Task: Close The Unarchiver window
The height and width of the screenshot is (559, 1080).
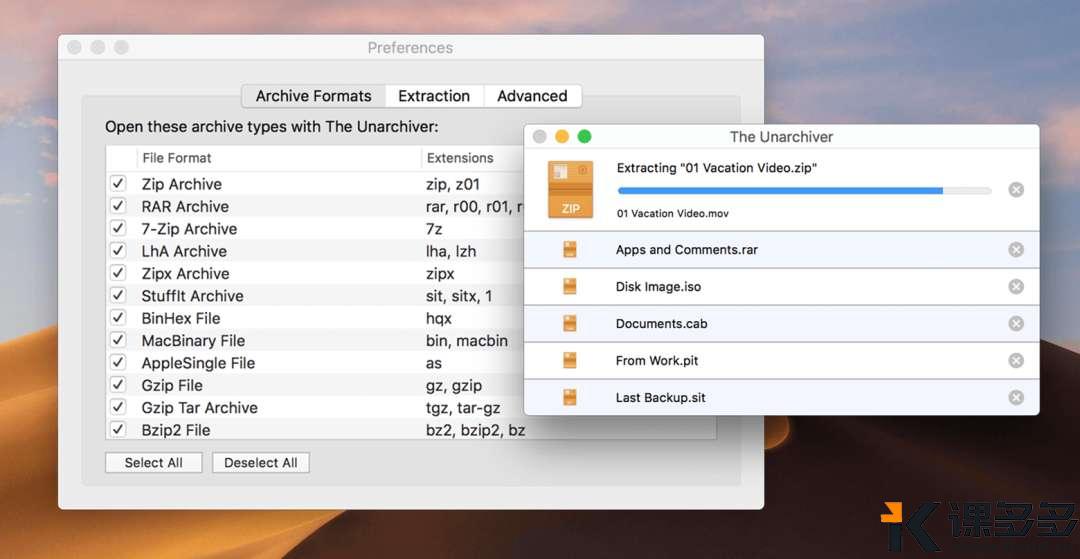Action: tap(540, 137)
